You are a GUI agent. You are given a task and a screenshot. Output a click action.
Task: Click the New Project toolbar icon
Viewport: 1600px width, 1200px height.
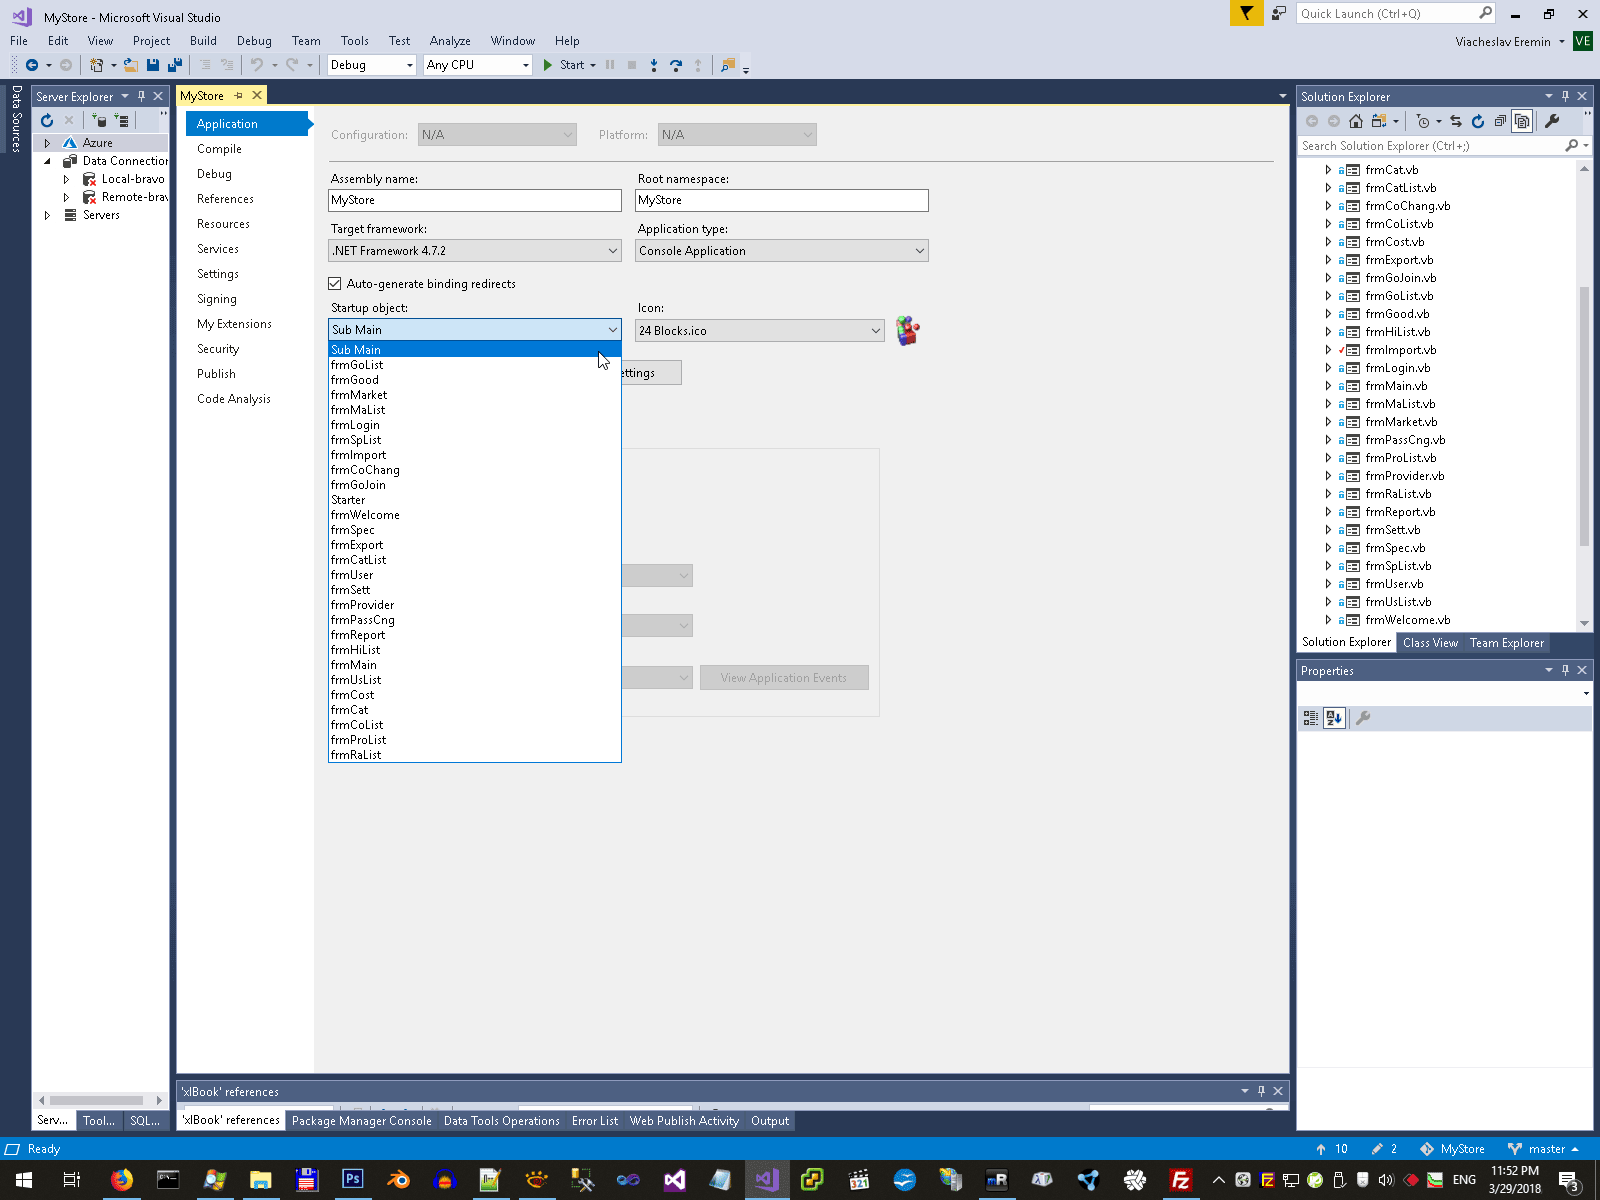tap(96, 65)
